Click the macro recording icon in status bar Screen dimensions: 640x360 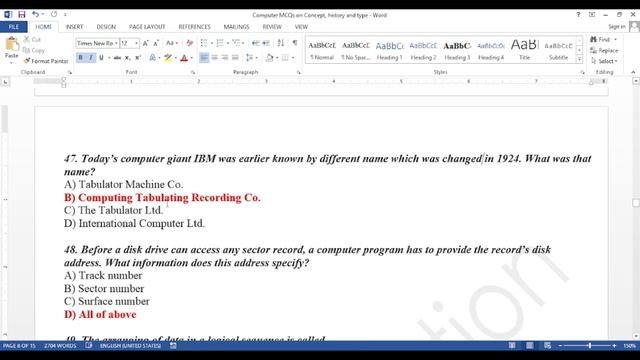173,346
